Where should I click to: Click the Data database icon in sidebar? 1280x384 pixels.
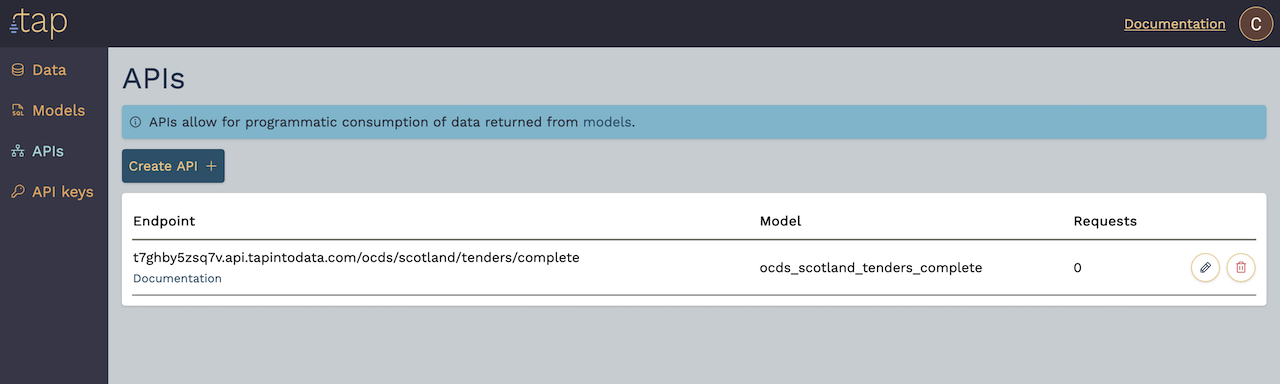point(17,70)
